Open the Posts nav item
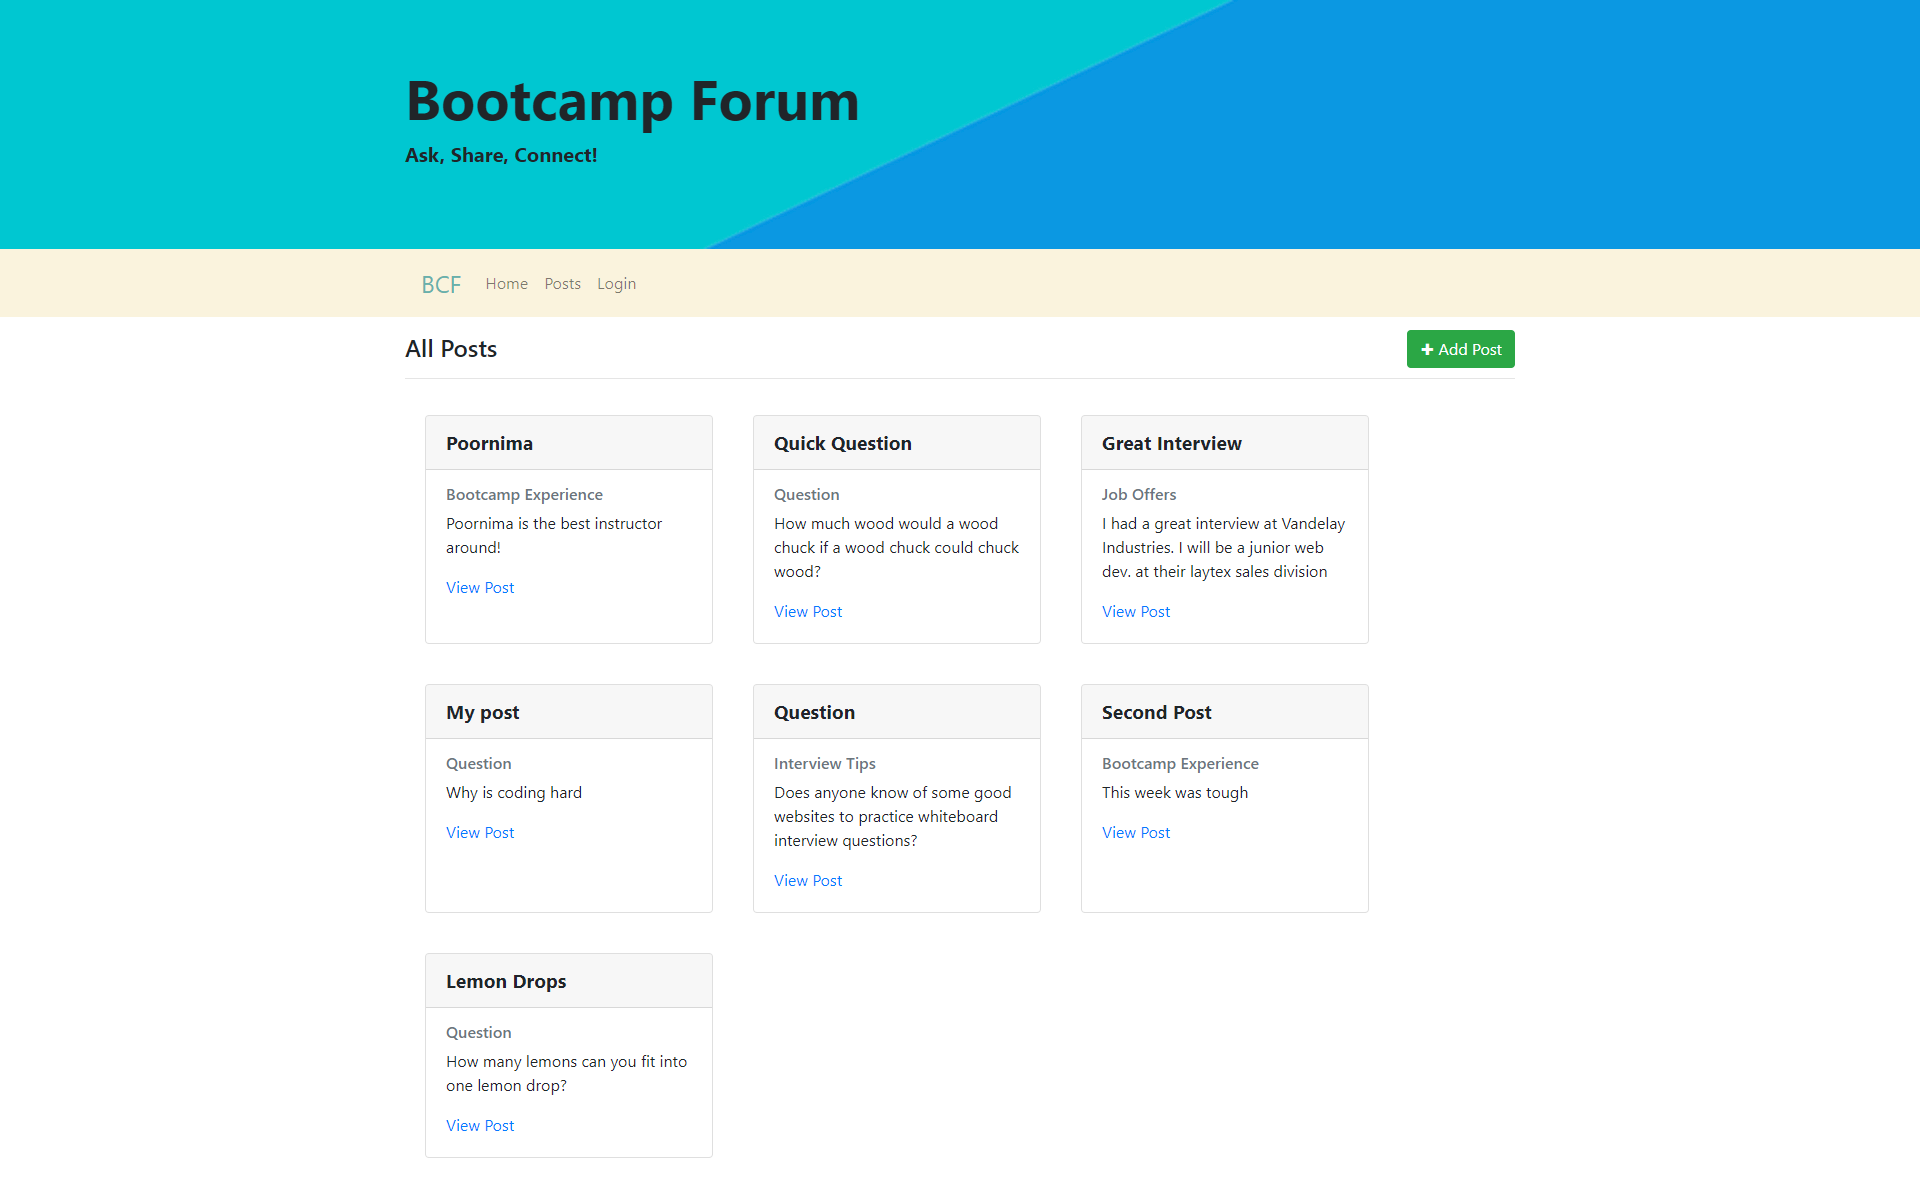 point(562,284)
